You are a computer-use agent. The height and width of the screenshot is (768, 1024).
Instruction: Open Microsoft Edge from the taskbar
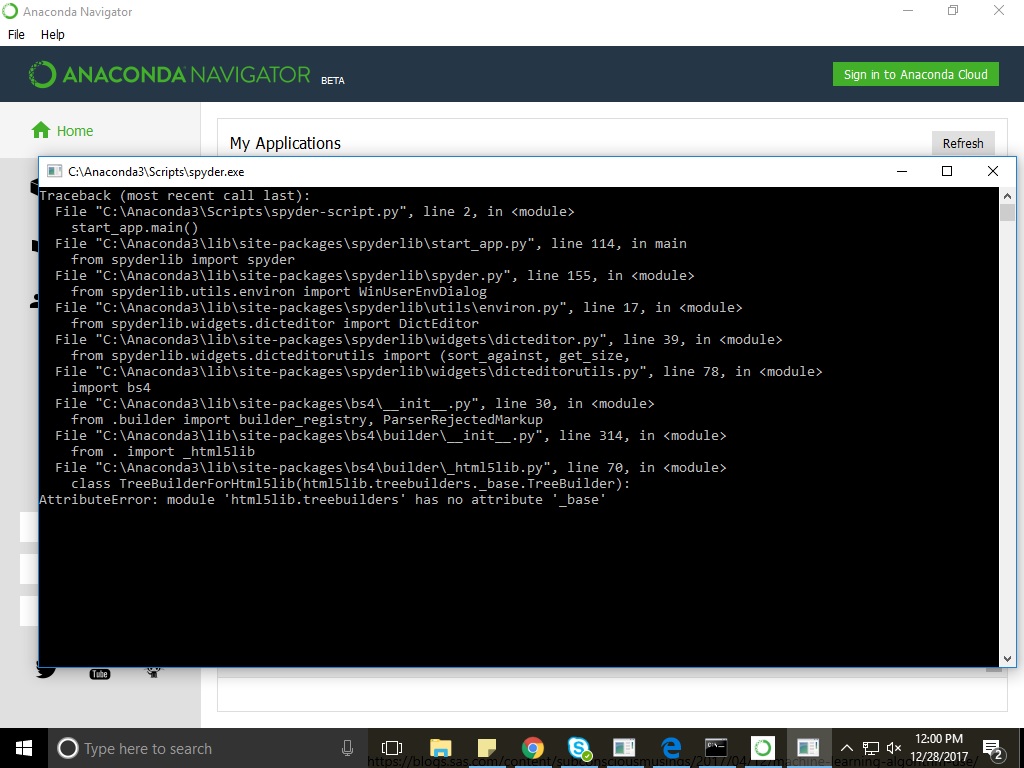670,747
